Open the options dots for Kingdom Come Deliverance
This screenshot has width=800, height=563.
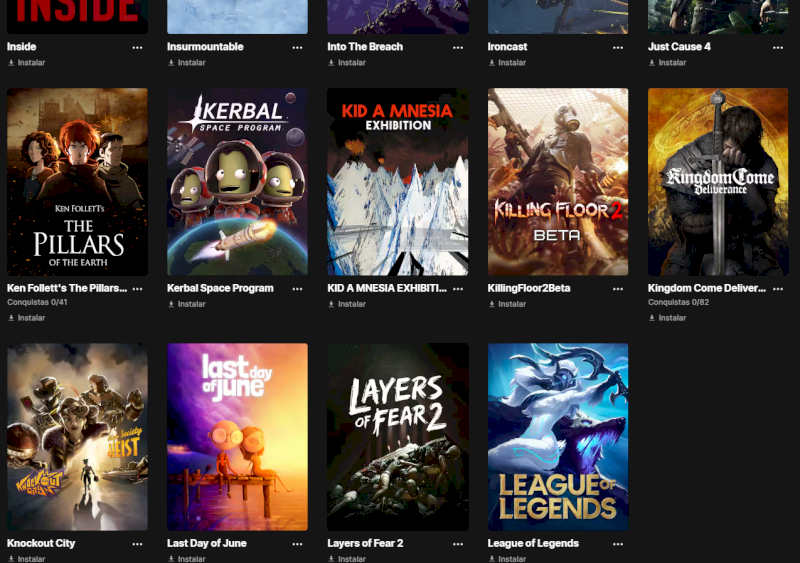tap(778, 288)
